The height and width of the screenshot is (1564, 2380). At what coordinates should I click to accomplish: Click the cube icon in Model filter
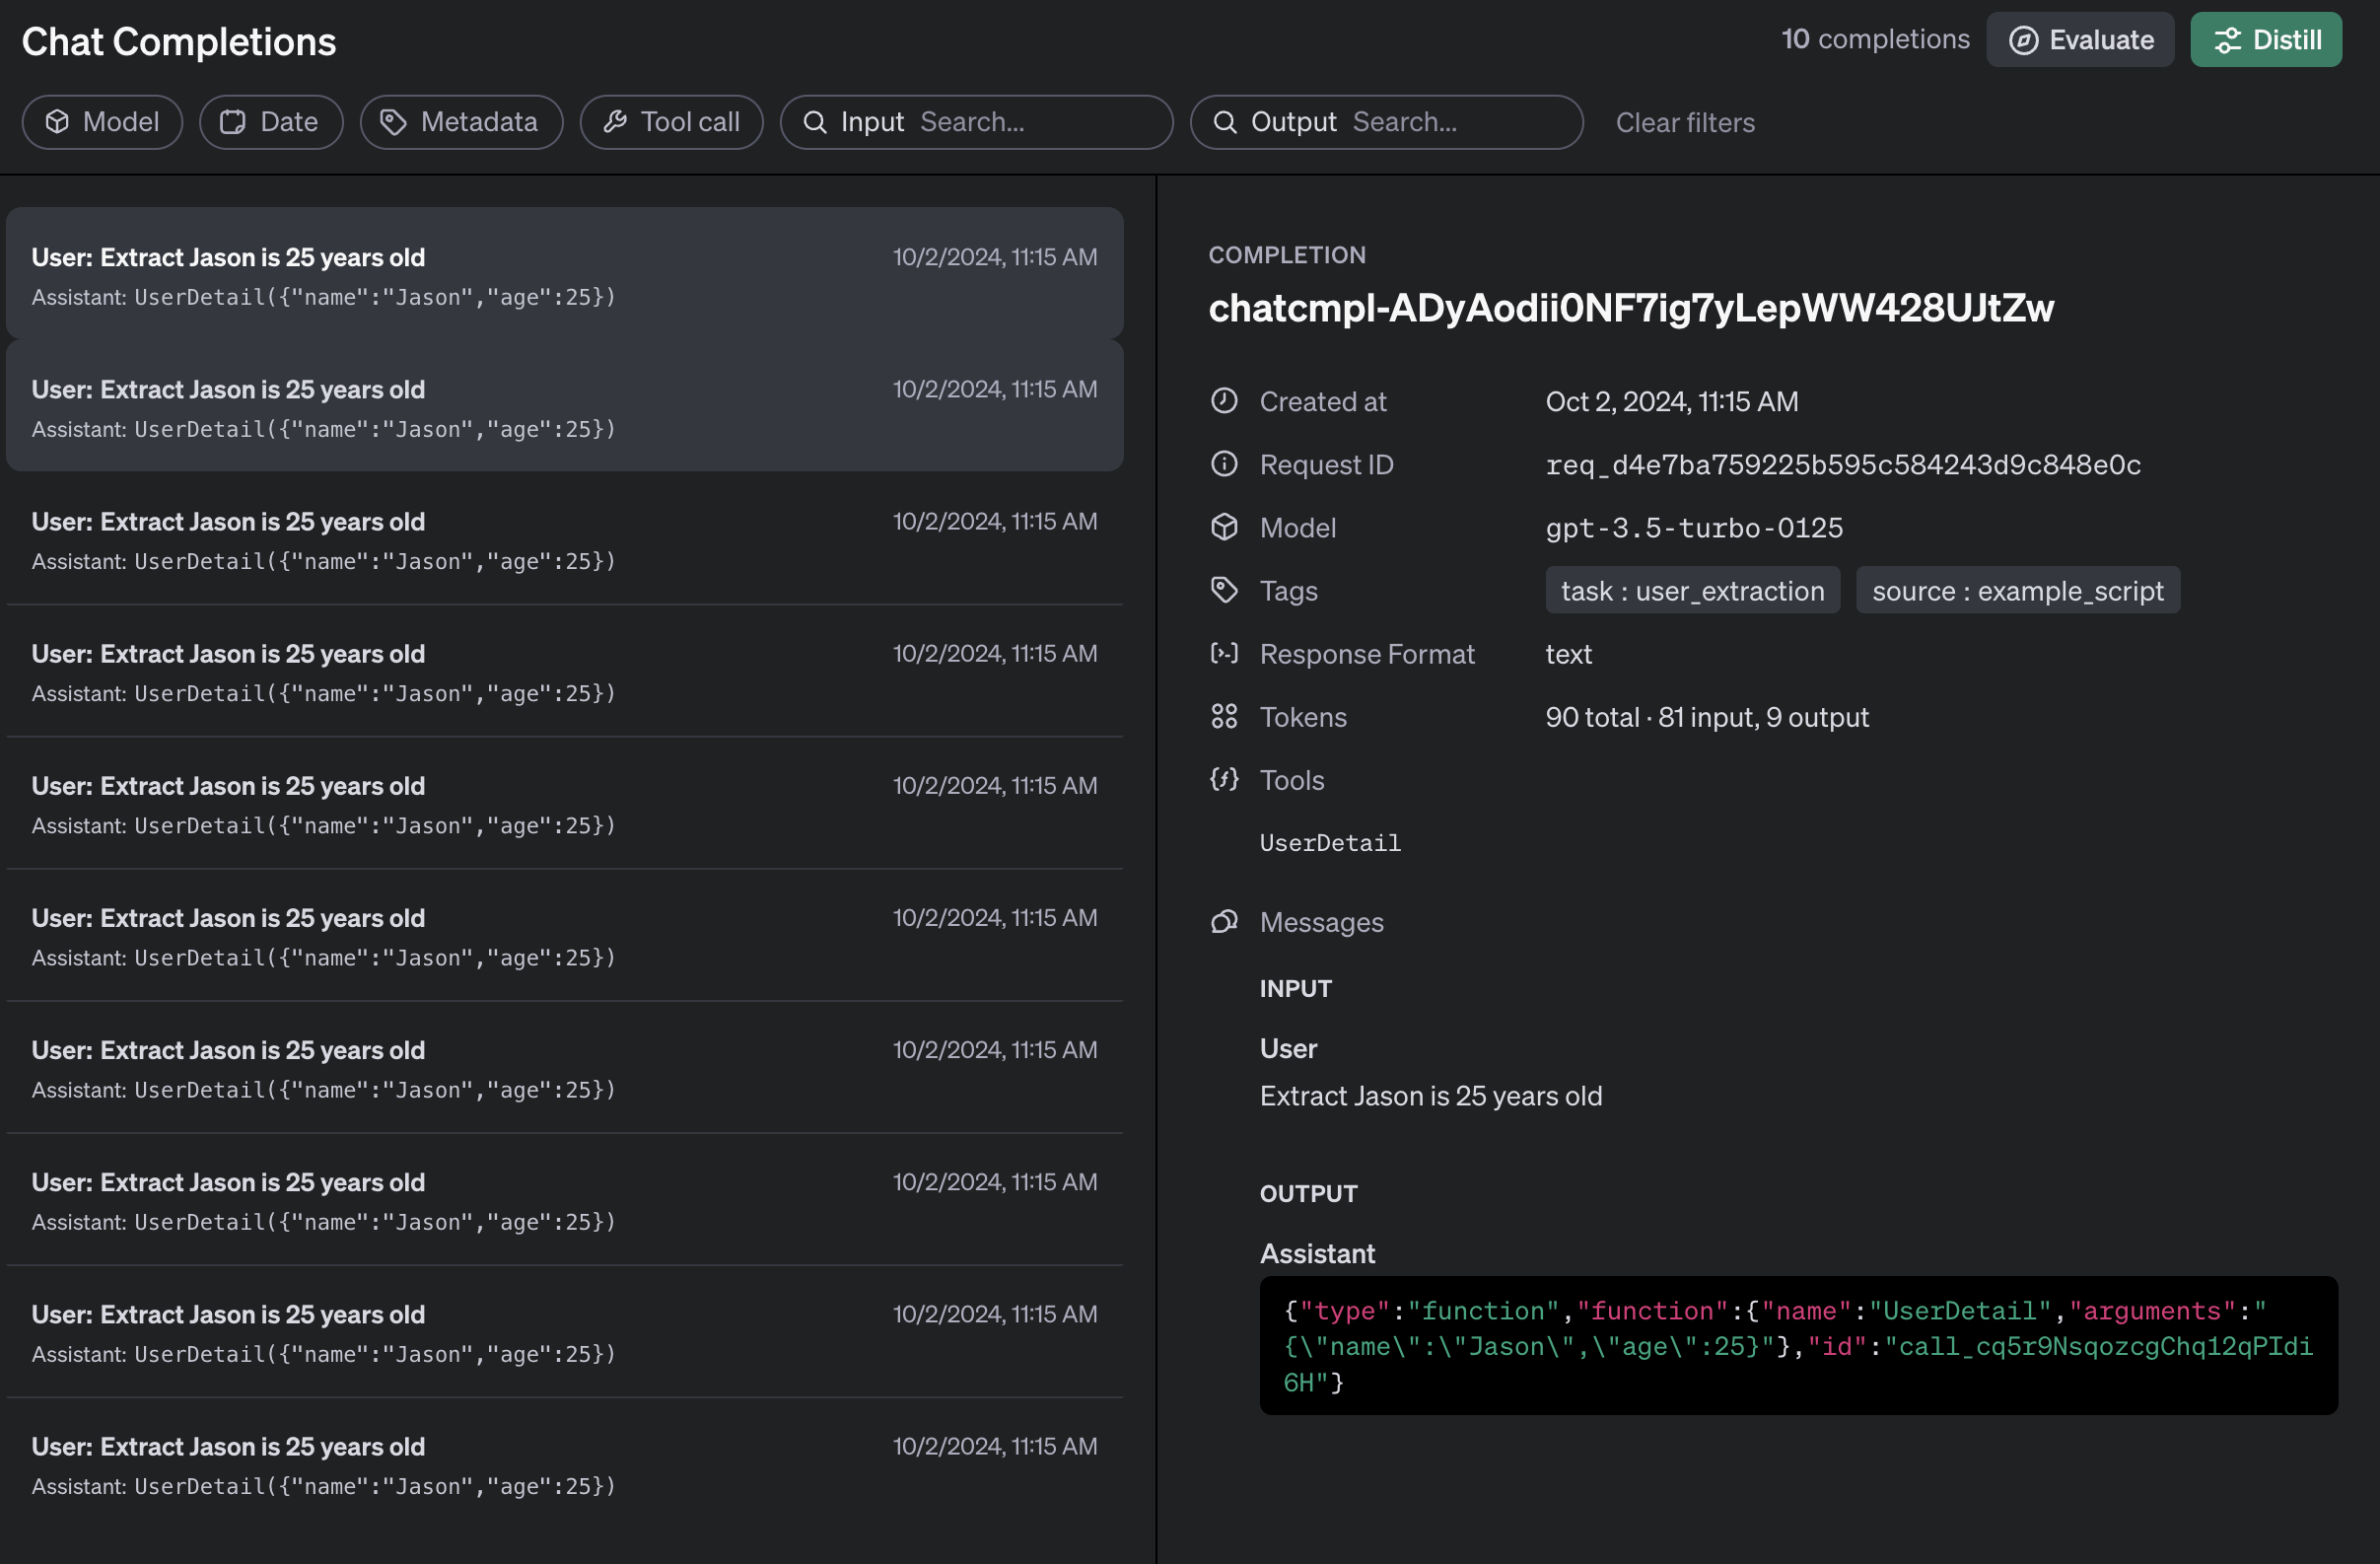(x=58, y=122)
